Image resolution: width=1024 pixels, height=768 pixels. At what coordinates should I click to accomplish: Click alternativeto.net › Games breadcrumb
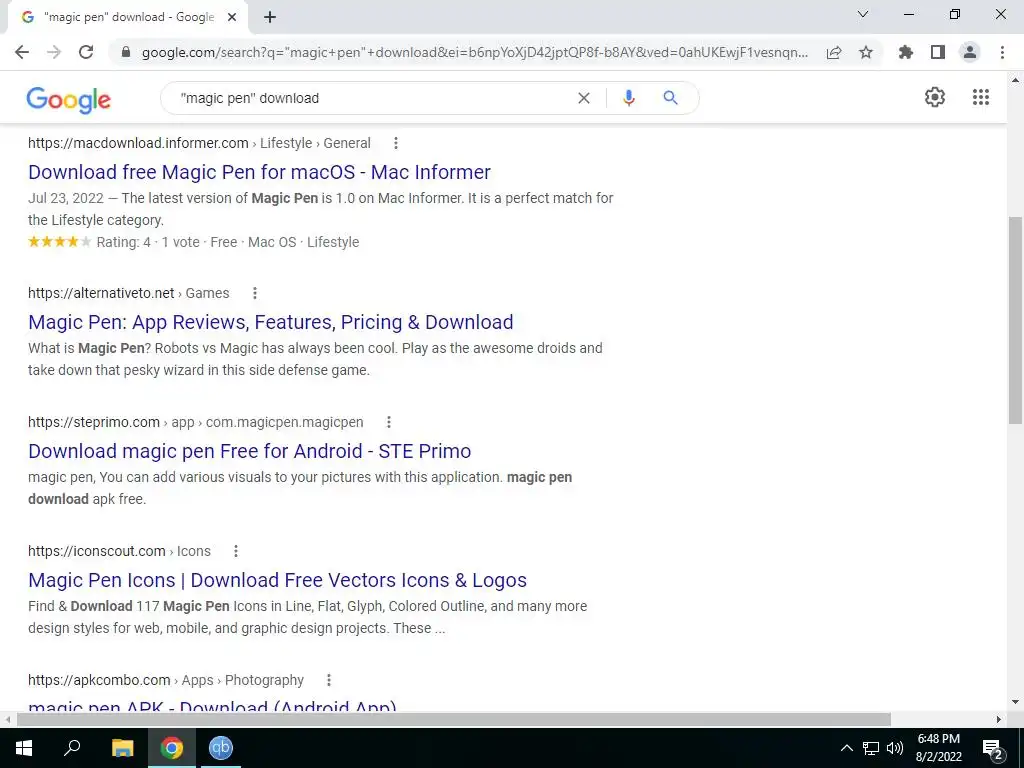129,293
